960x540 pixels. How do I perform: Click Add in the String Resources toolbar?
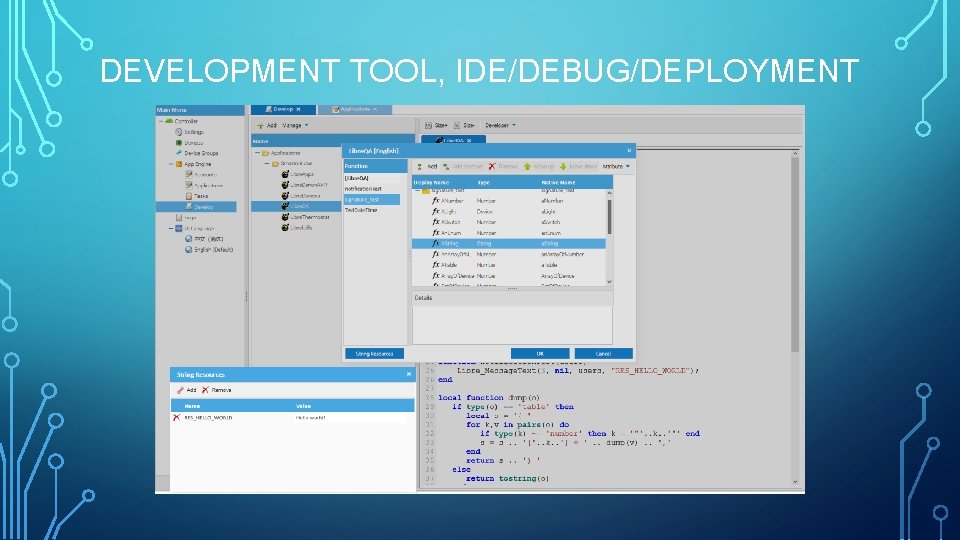[186, 390]
